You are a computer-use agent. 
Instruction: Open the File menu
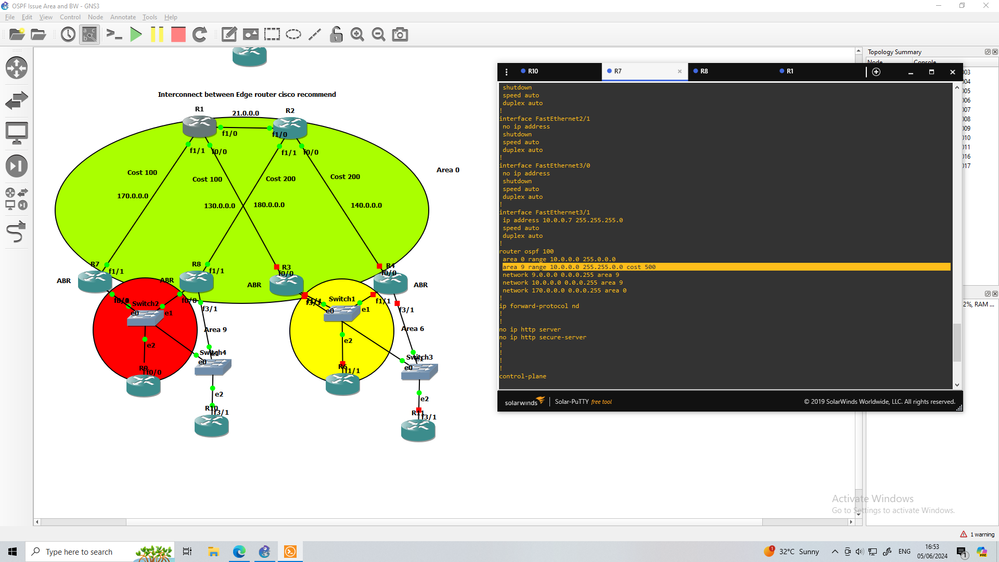click(x=10, y=17)
